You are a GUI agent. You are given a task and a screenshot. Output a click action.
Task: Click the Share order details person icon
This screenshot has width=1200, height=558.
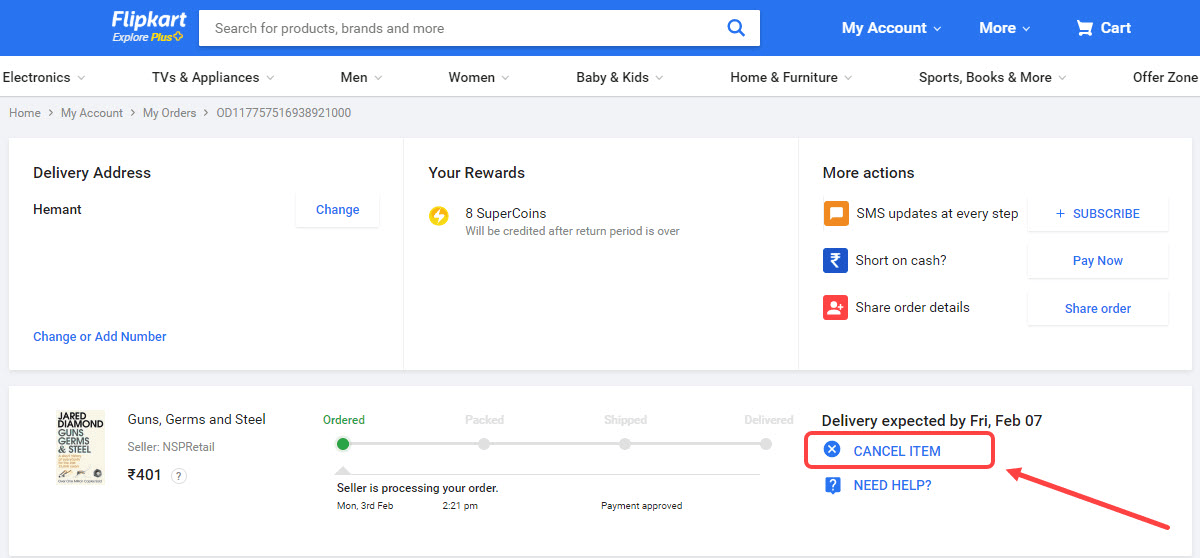point(835,307)
